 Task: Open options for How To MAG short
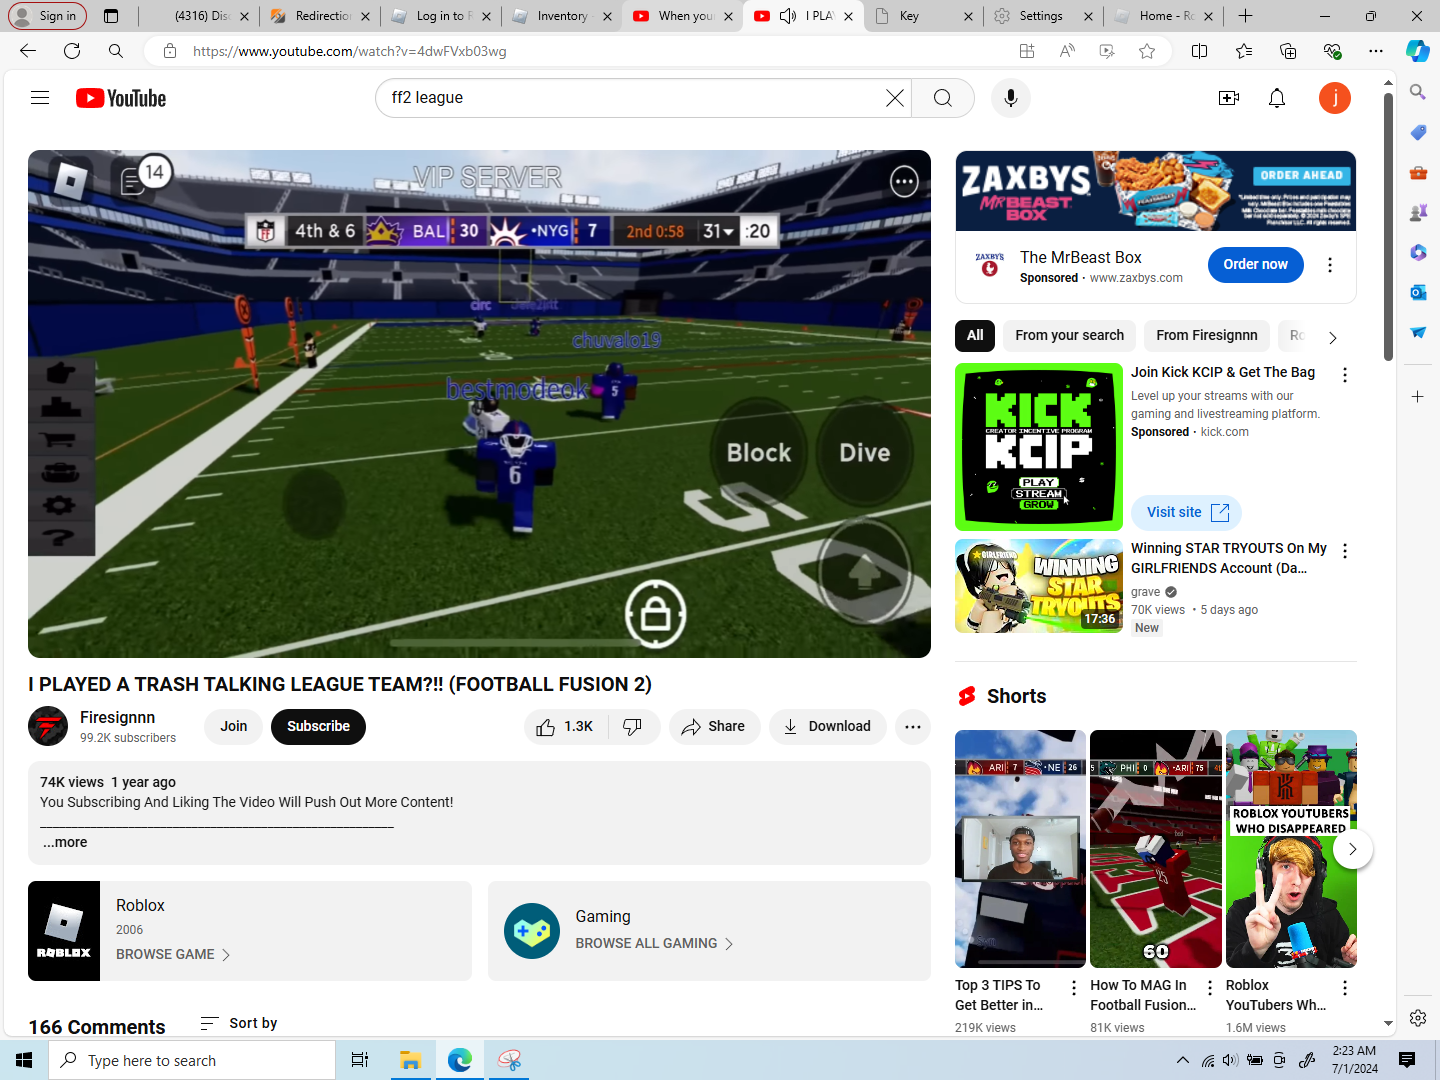(1210, 988)
